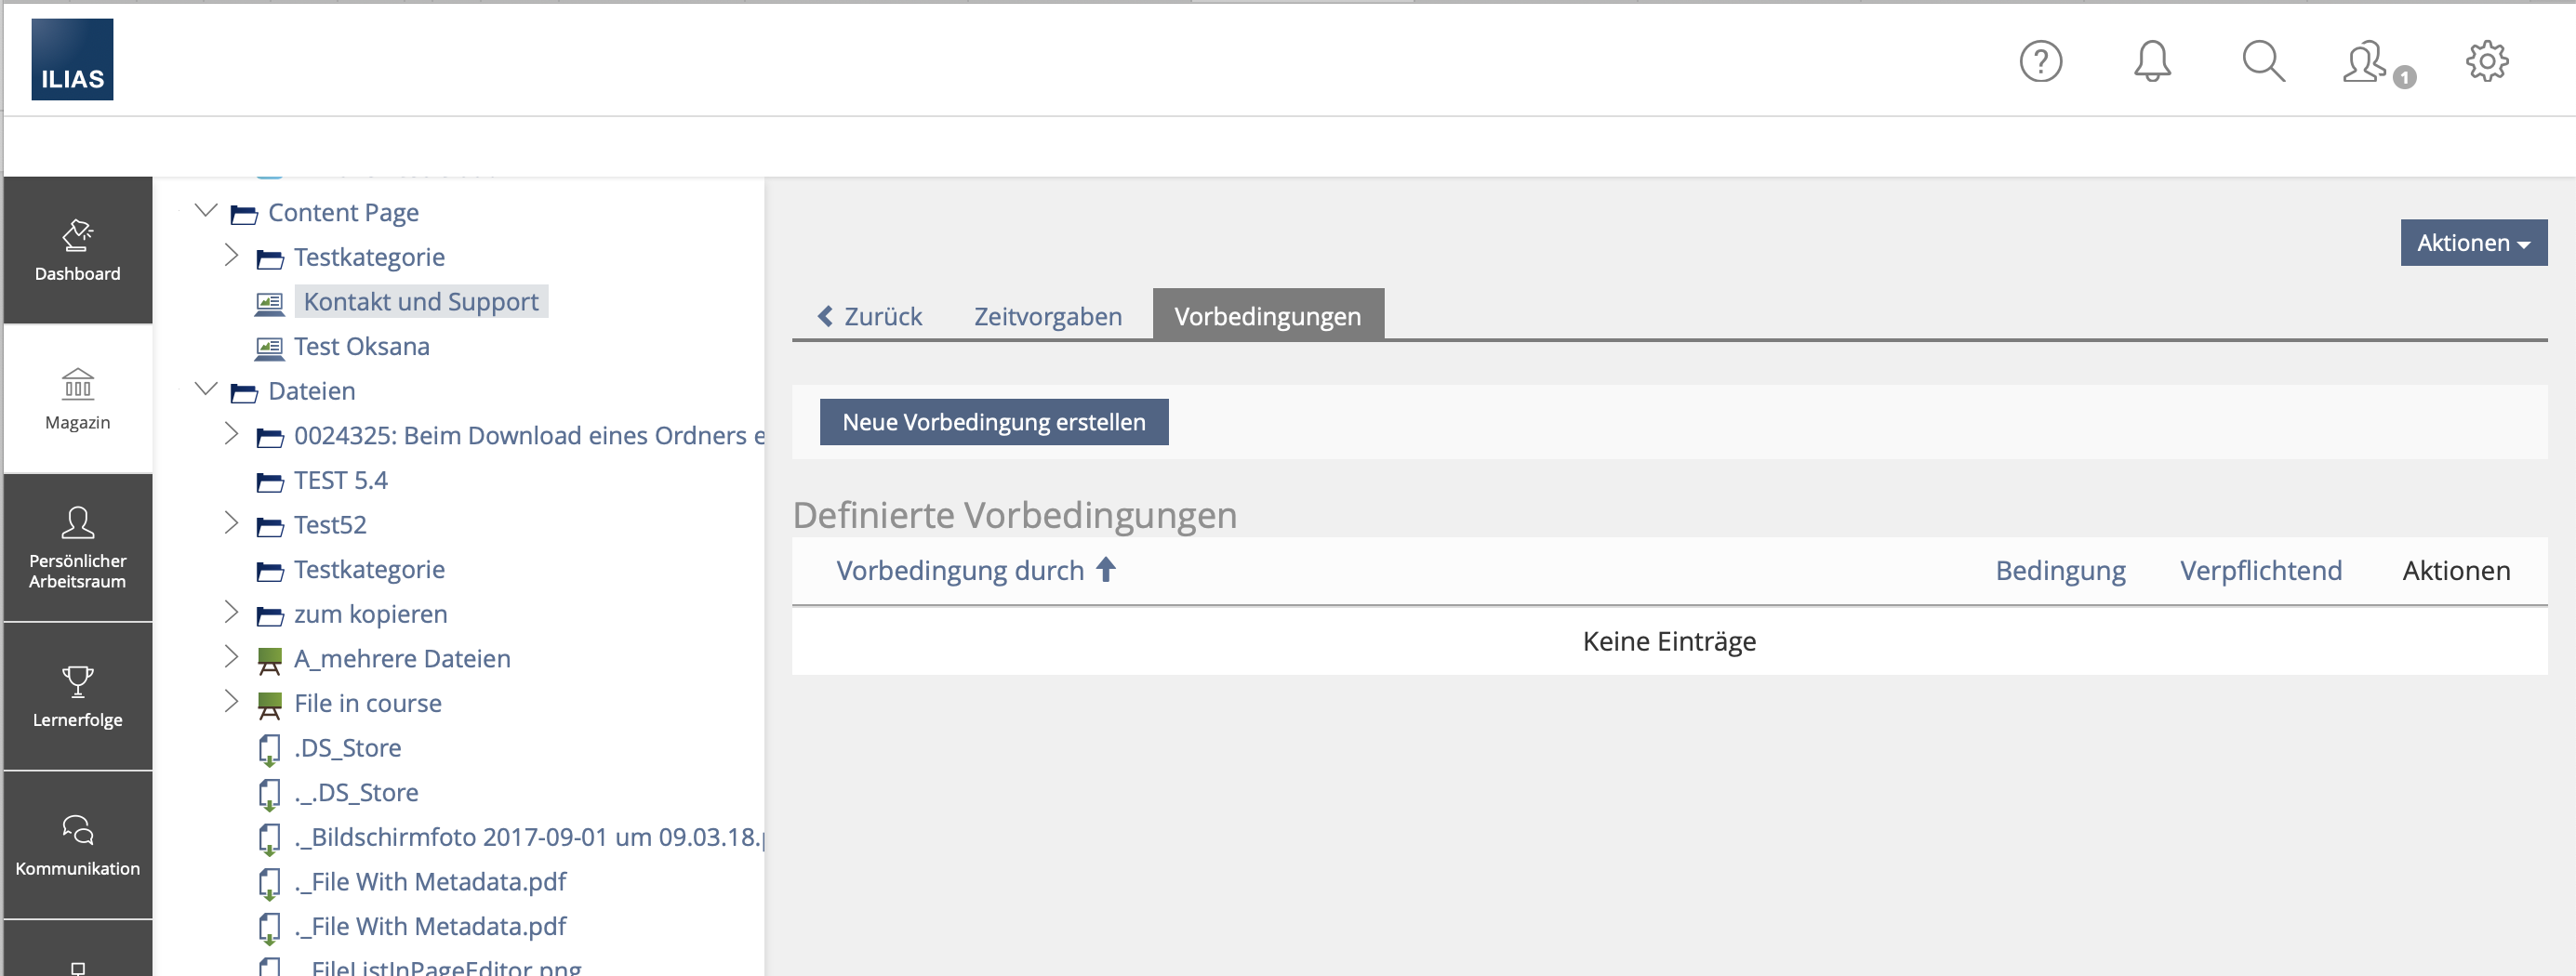Sort by Vorbedingung durch column
The height and width of the screenshot is (976, 2576).
tap(960, 570)
